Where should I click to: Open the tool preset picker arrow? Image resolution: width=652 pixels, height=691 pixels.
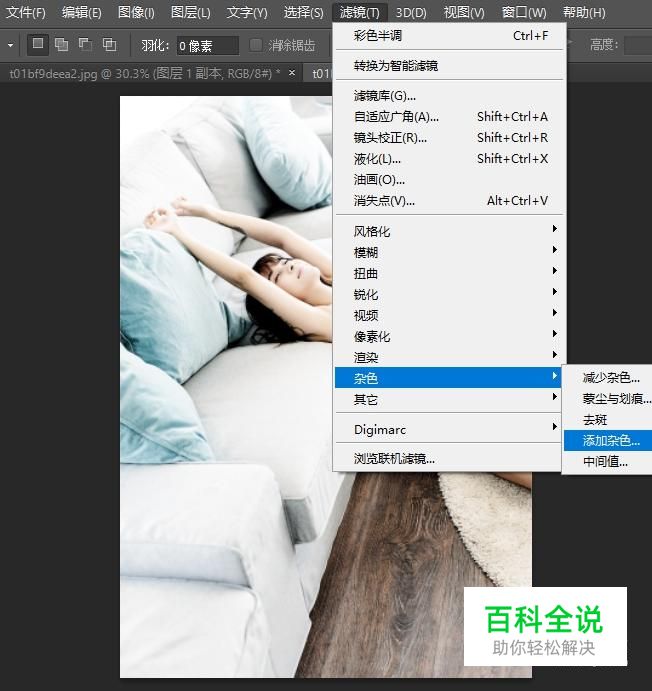(x=10, y=45)
